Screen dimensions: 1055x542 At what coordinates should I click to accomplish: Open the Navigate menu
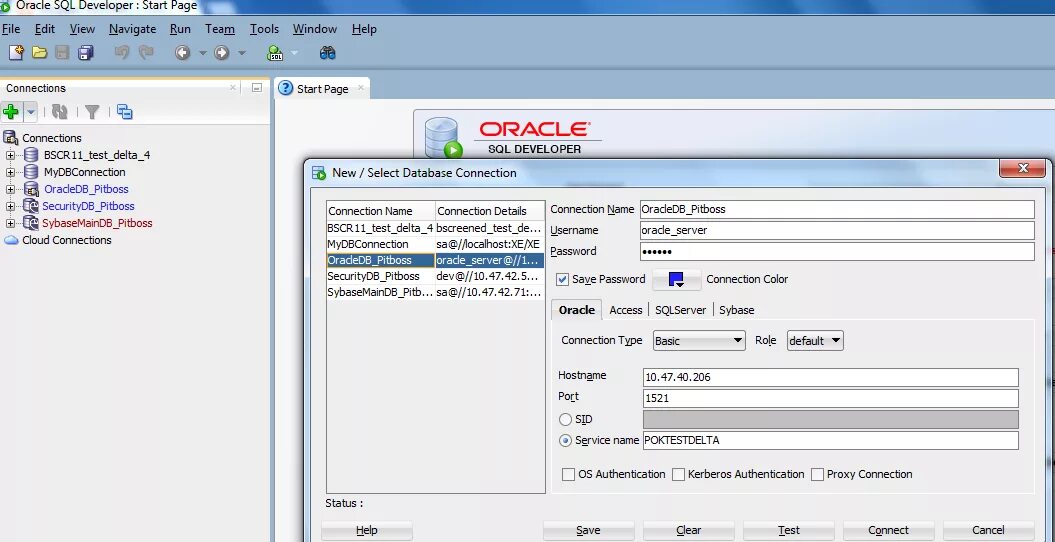click(x=133, y=29)
